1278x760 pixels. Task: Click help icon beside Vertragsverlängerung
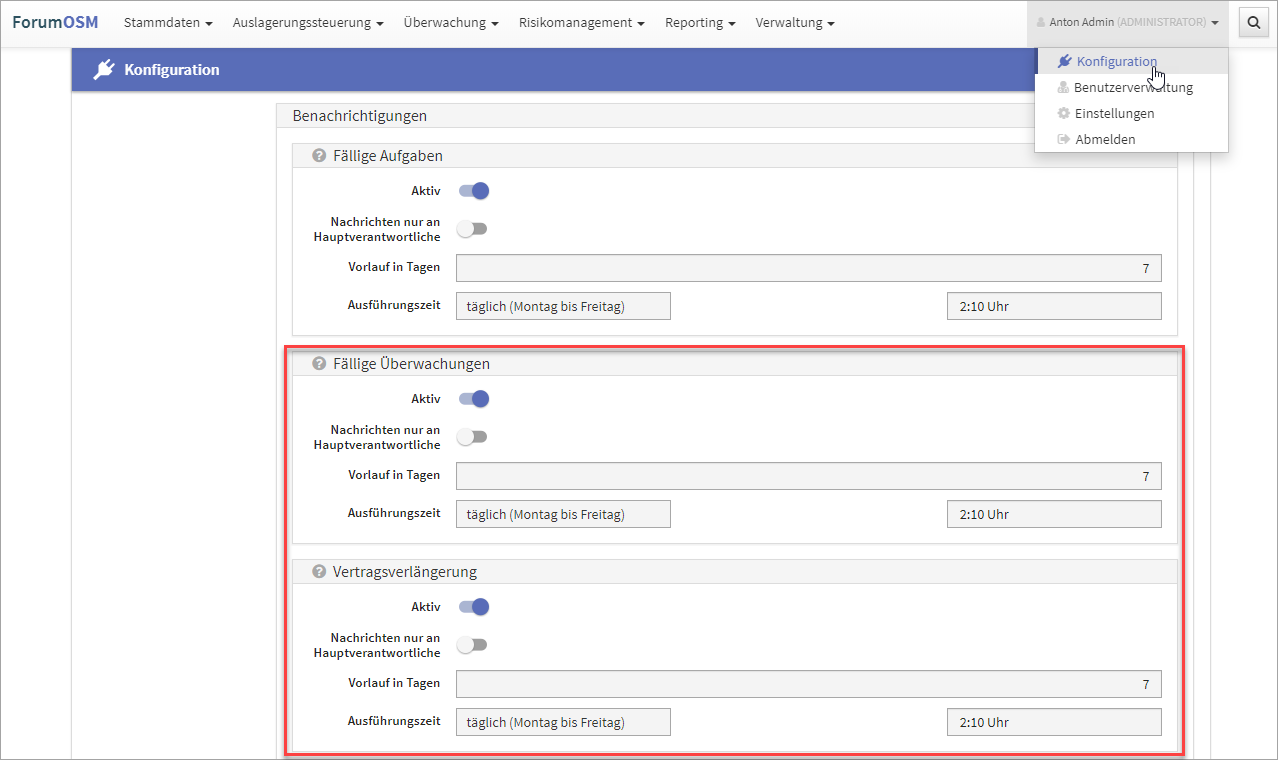[x=320, y=572]
